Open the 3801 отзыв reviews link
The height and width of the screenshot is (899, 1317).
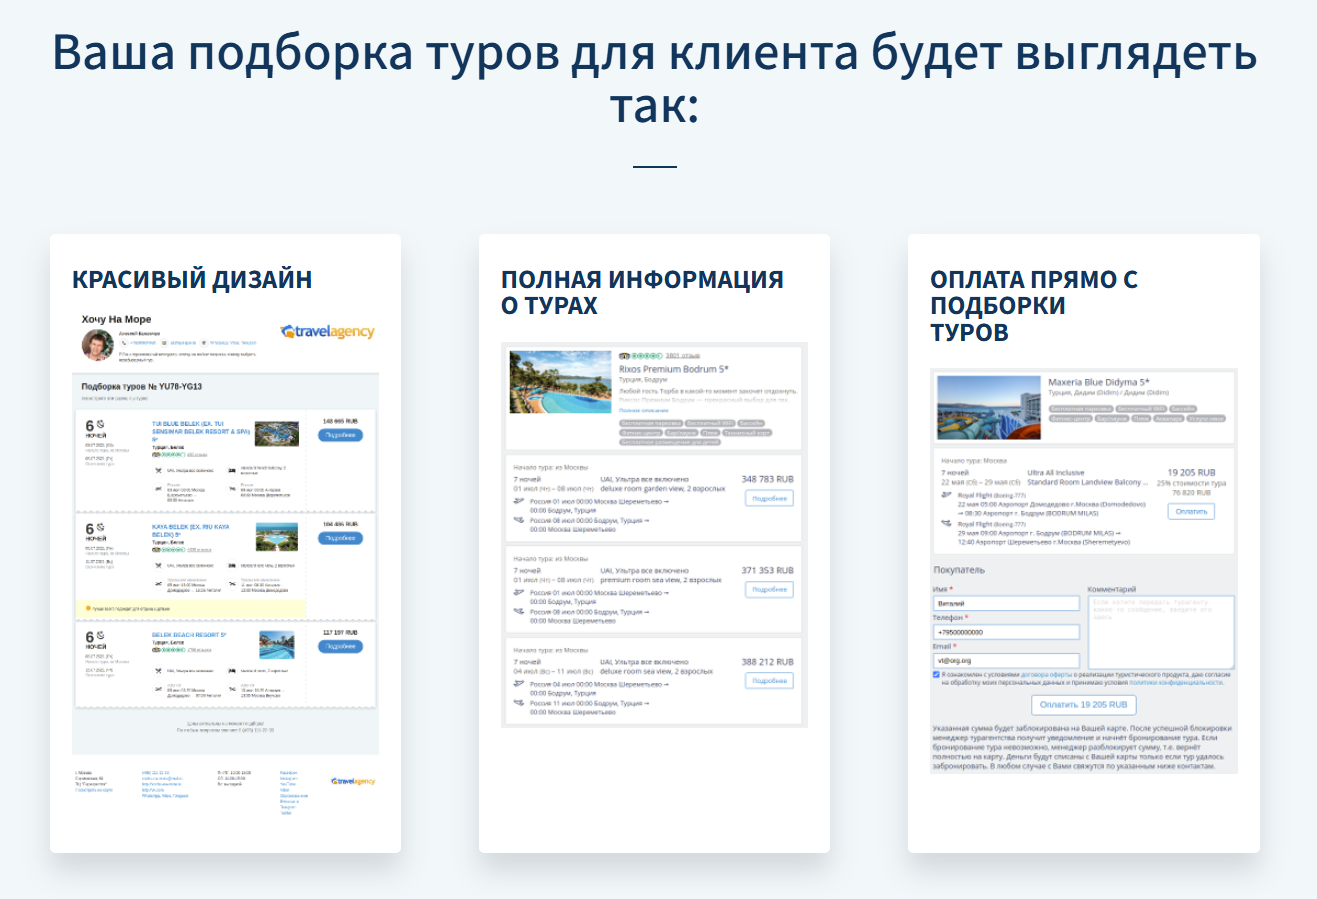(x=682, y=356)
